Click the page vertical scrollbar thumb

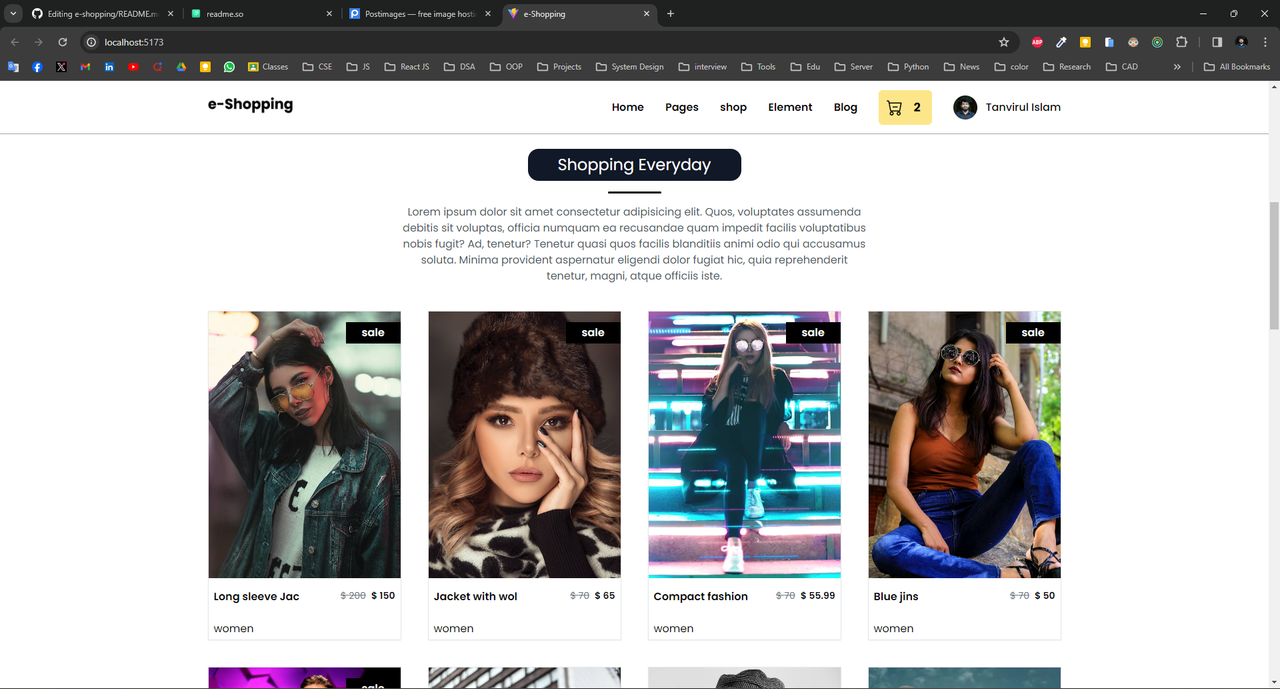(x=1274, y=265)
